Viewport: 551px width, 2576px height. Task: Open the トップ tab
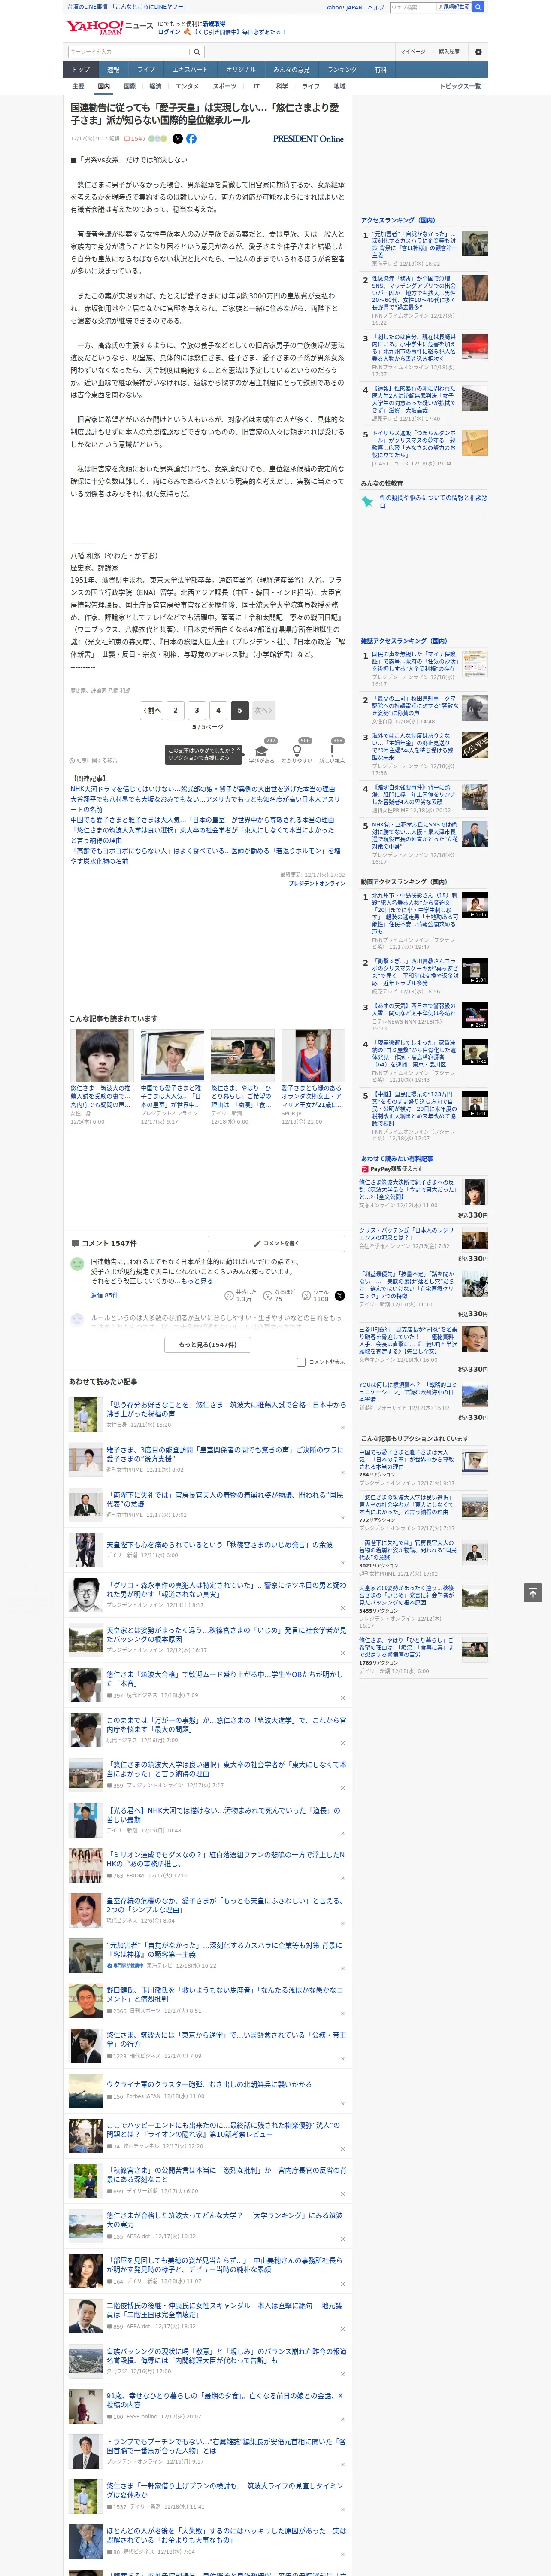[x=81, y=69]
